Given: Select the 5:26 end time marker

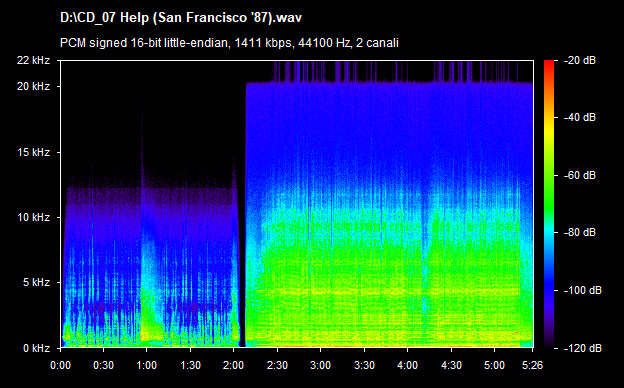Looking at the screenshot, I should [x=532, y=365].
